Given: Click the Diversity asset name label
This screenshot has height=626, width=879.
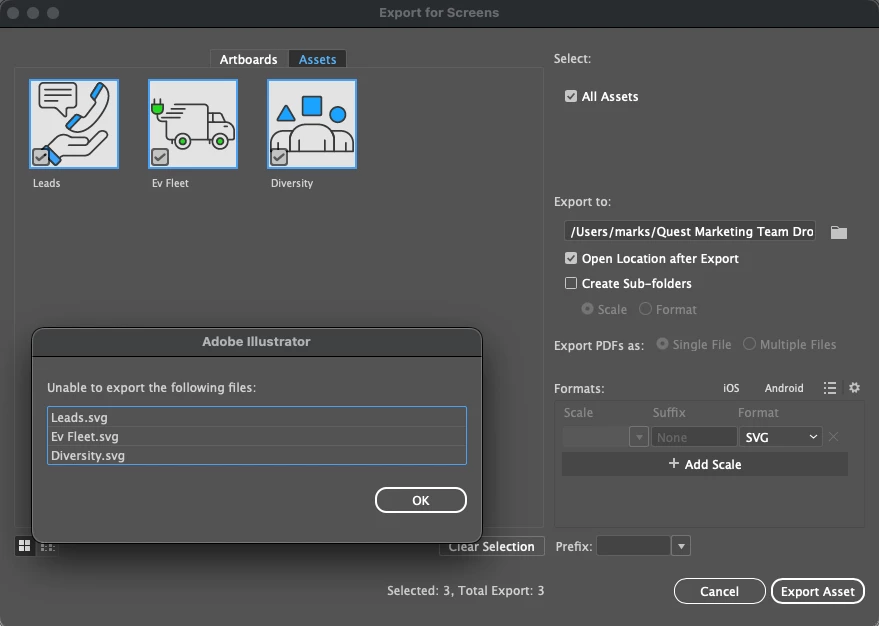Looking at the screenshot, I should 292,183.
